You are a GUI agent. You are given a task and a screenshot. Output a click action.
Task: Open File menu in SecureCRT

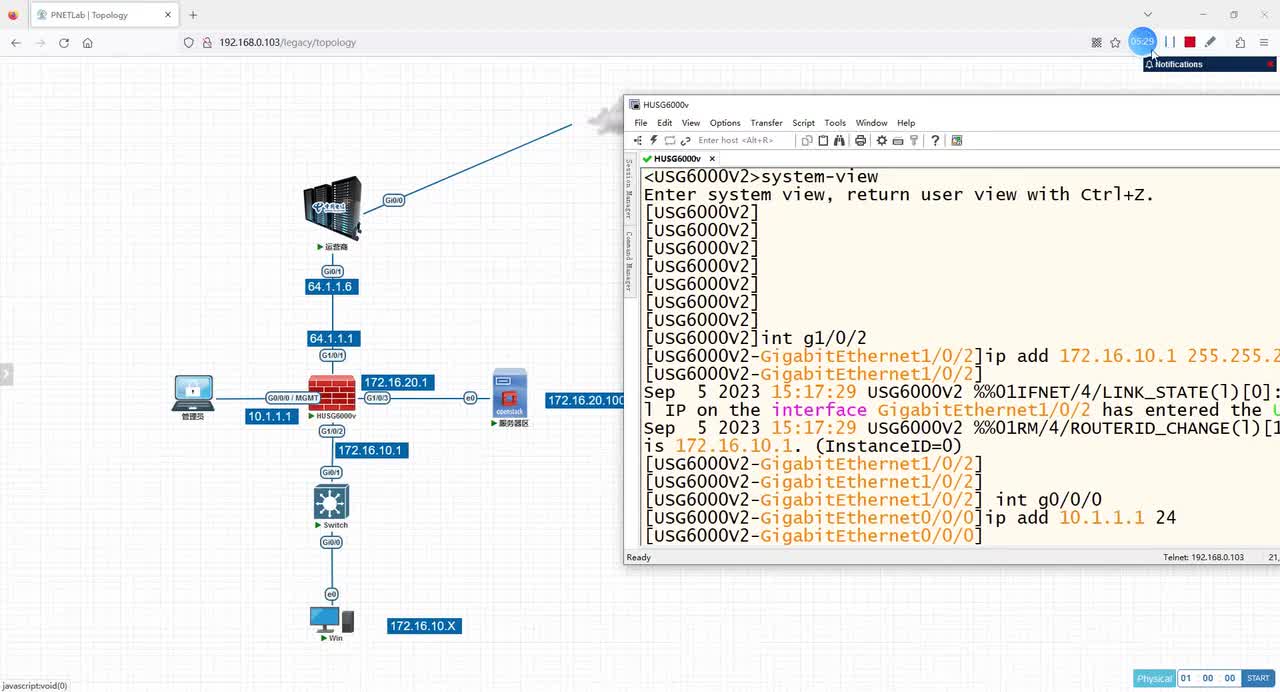point(641,123)
